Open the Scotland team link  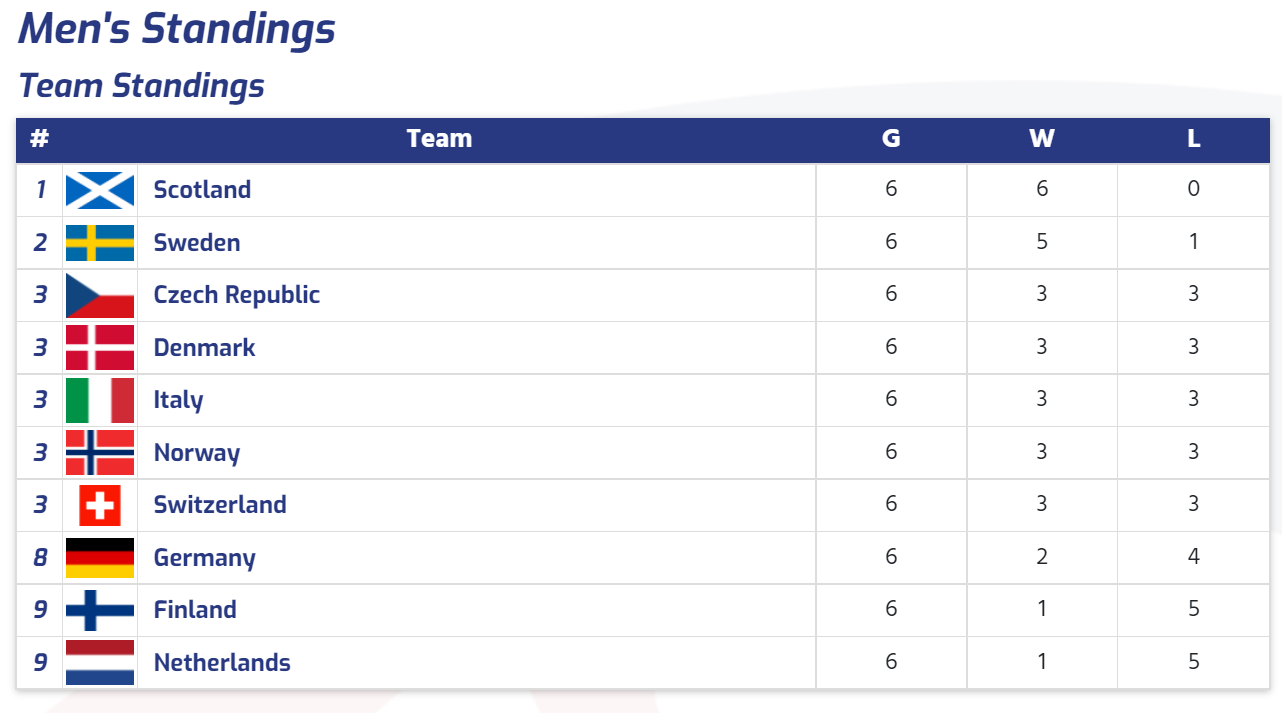coord(202,190)
